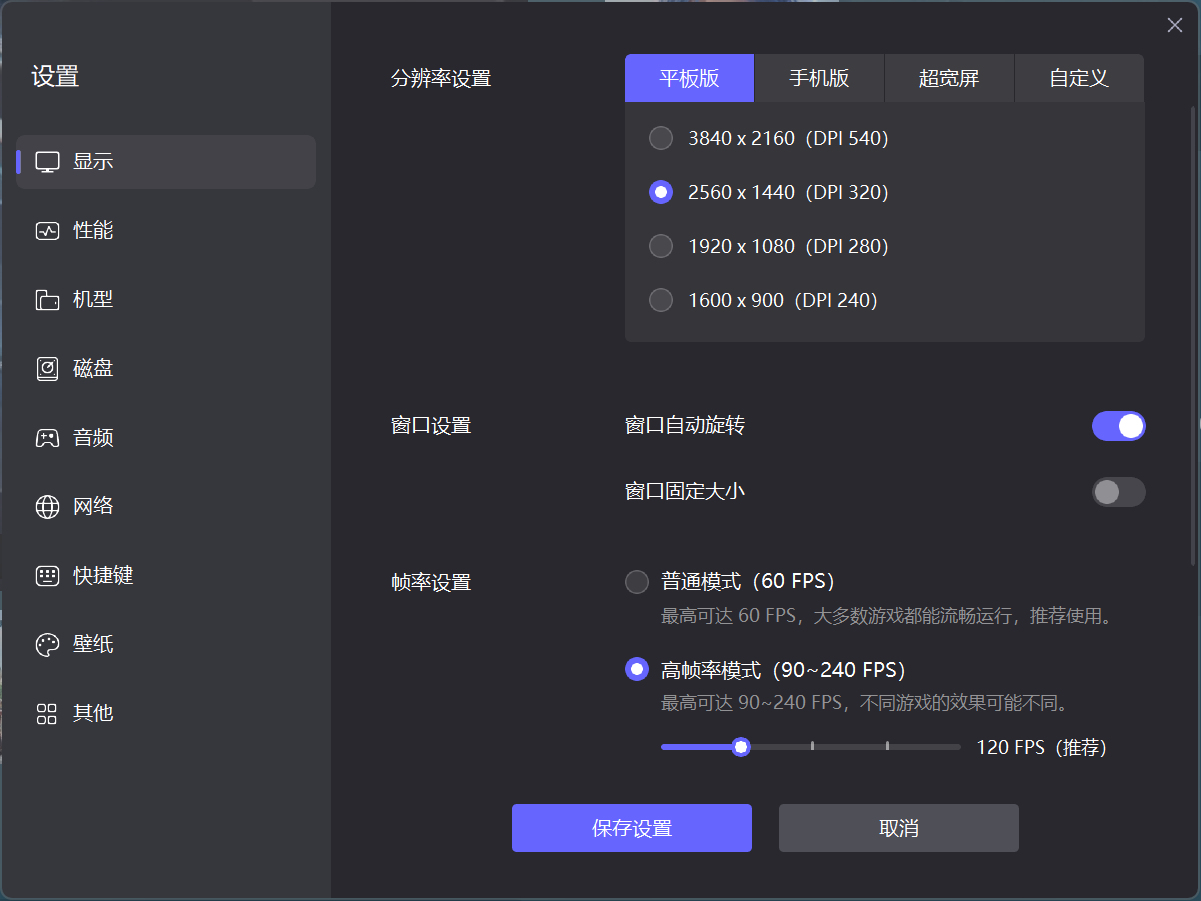Screen dimensions: 1201x901
Task: Enable 窗口固定大小 fixed window size
Action: tap(1118, 492)
